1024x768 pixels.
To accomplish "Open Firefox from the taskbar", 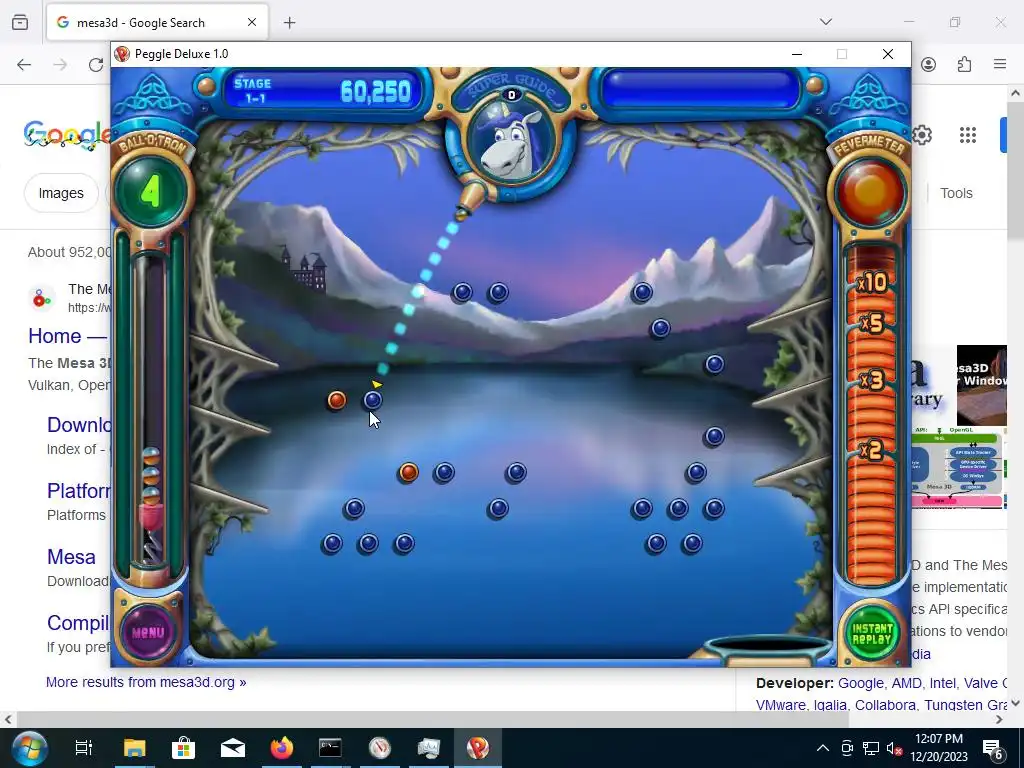I will coord(281,748).
